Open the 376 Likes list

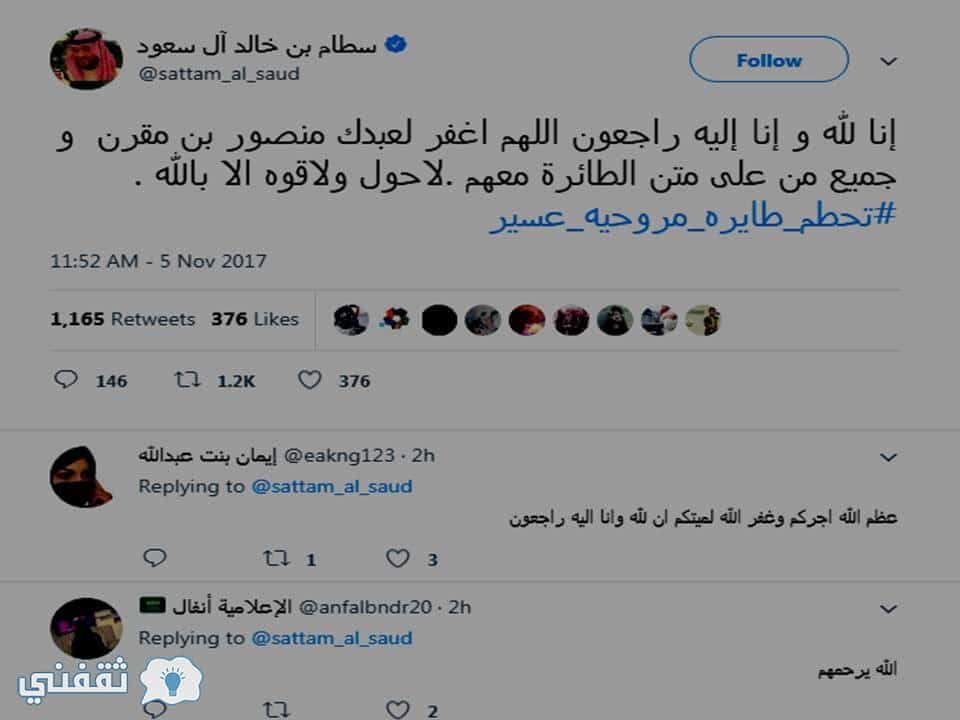coord(255,319)
